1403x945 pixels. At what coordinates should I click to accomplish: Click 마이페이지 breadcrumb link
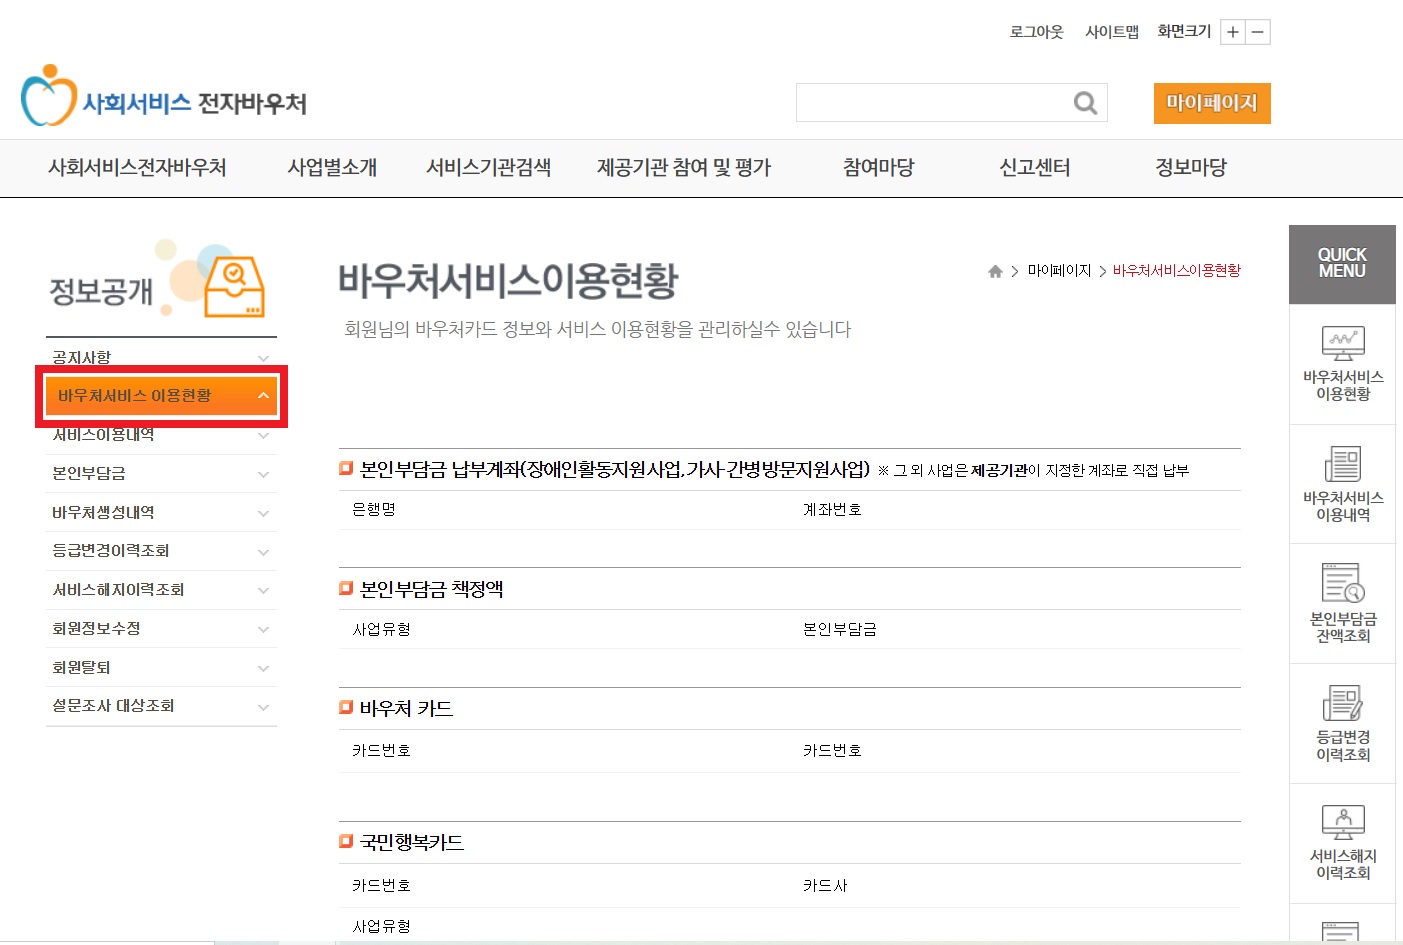coord(1059,271)
